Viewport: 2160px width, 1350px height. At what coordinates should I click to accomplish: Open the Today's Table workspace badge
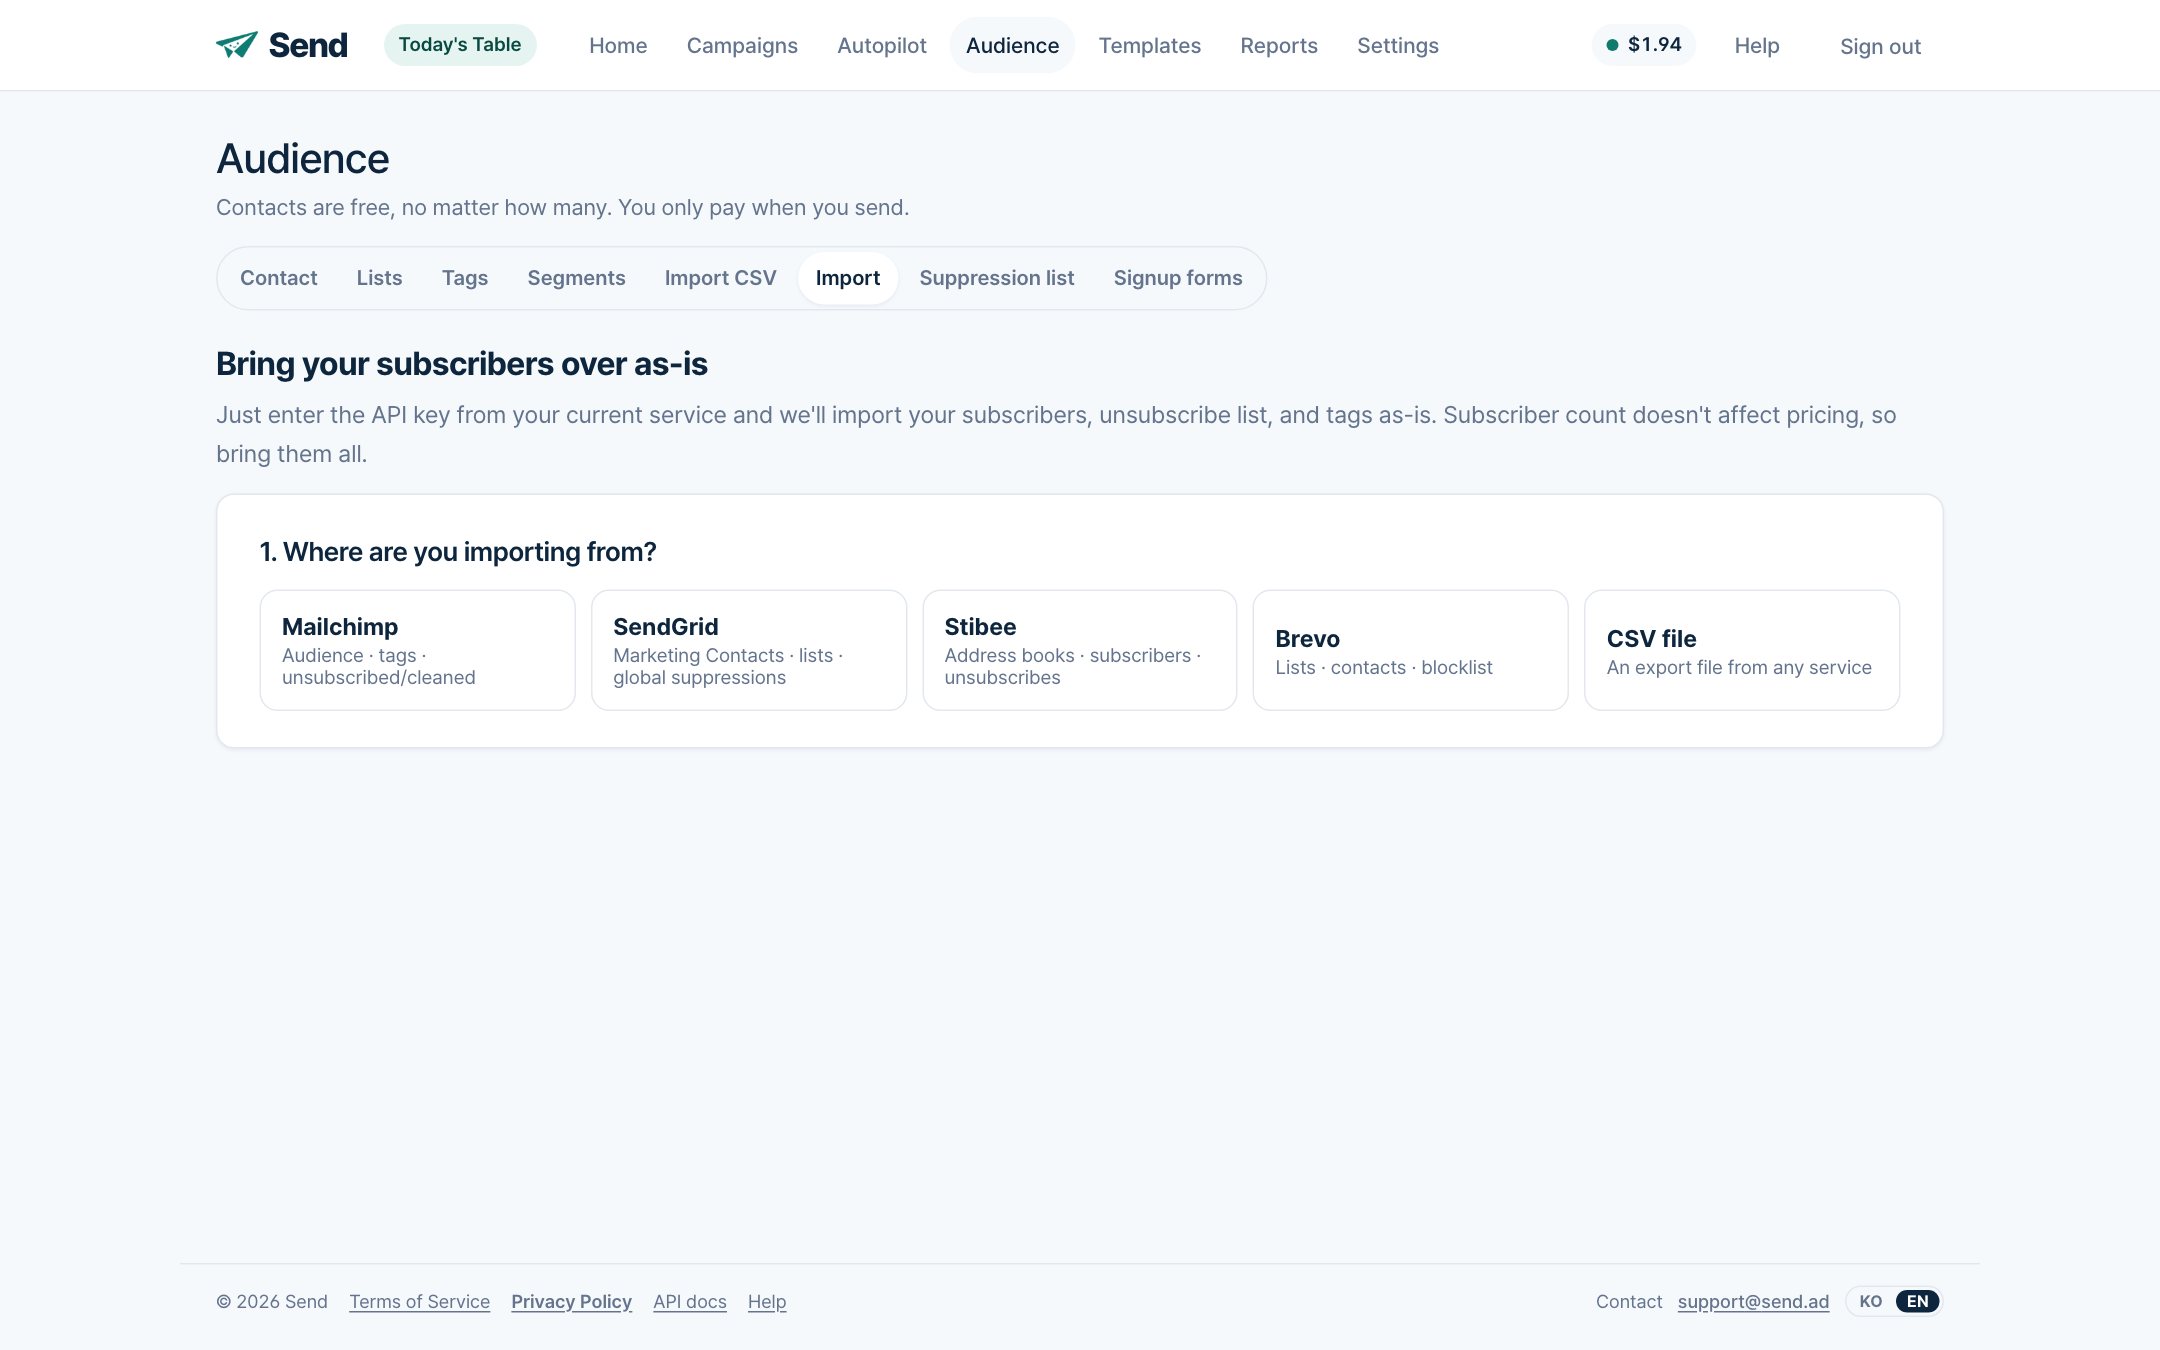tap(460, 45)
